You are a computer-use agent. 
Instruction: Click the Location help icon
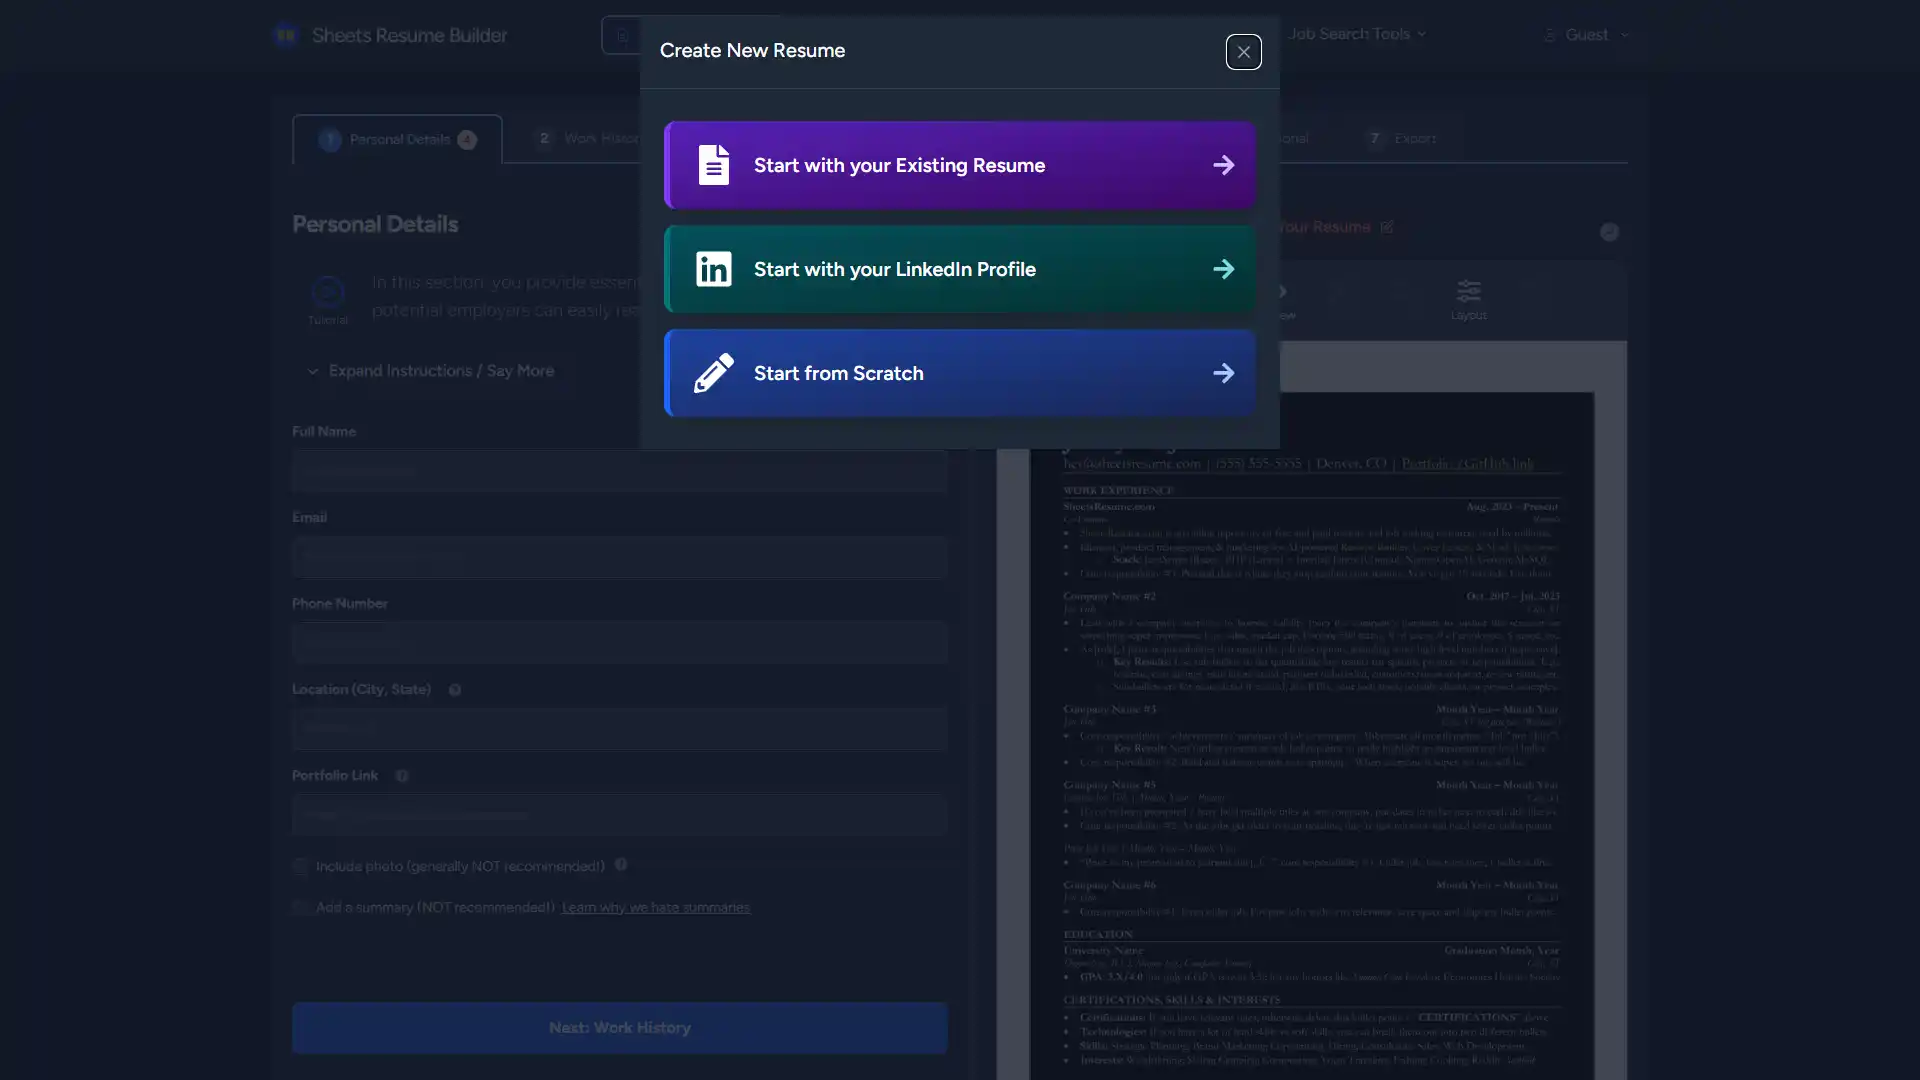pyautogui.click(x=454, y=690)
